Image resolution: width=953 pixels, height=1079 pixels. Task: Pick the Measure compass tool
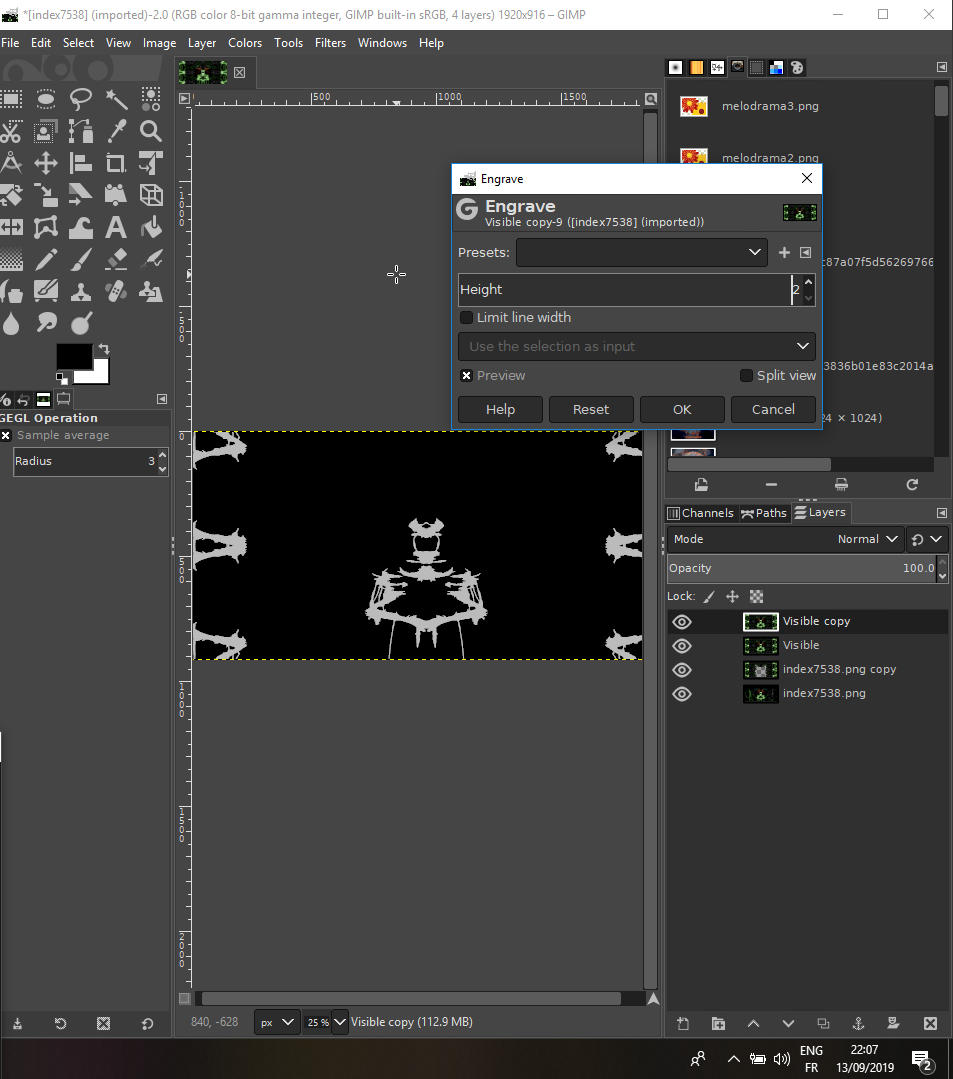pos(11,164)
